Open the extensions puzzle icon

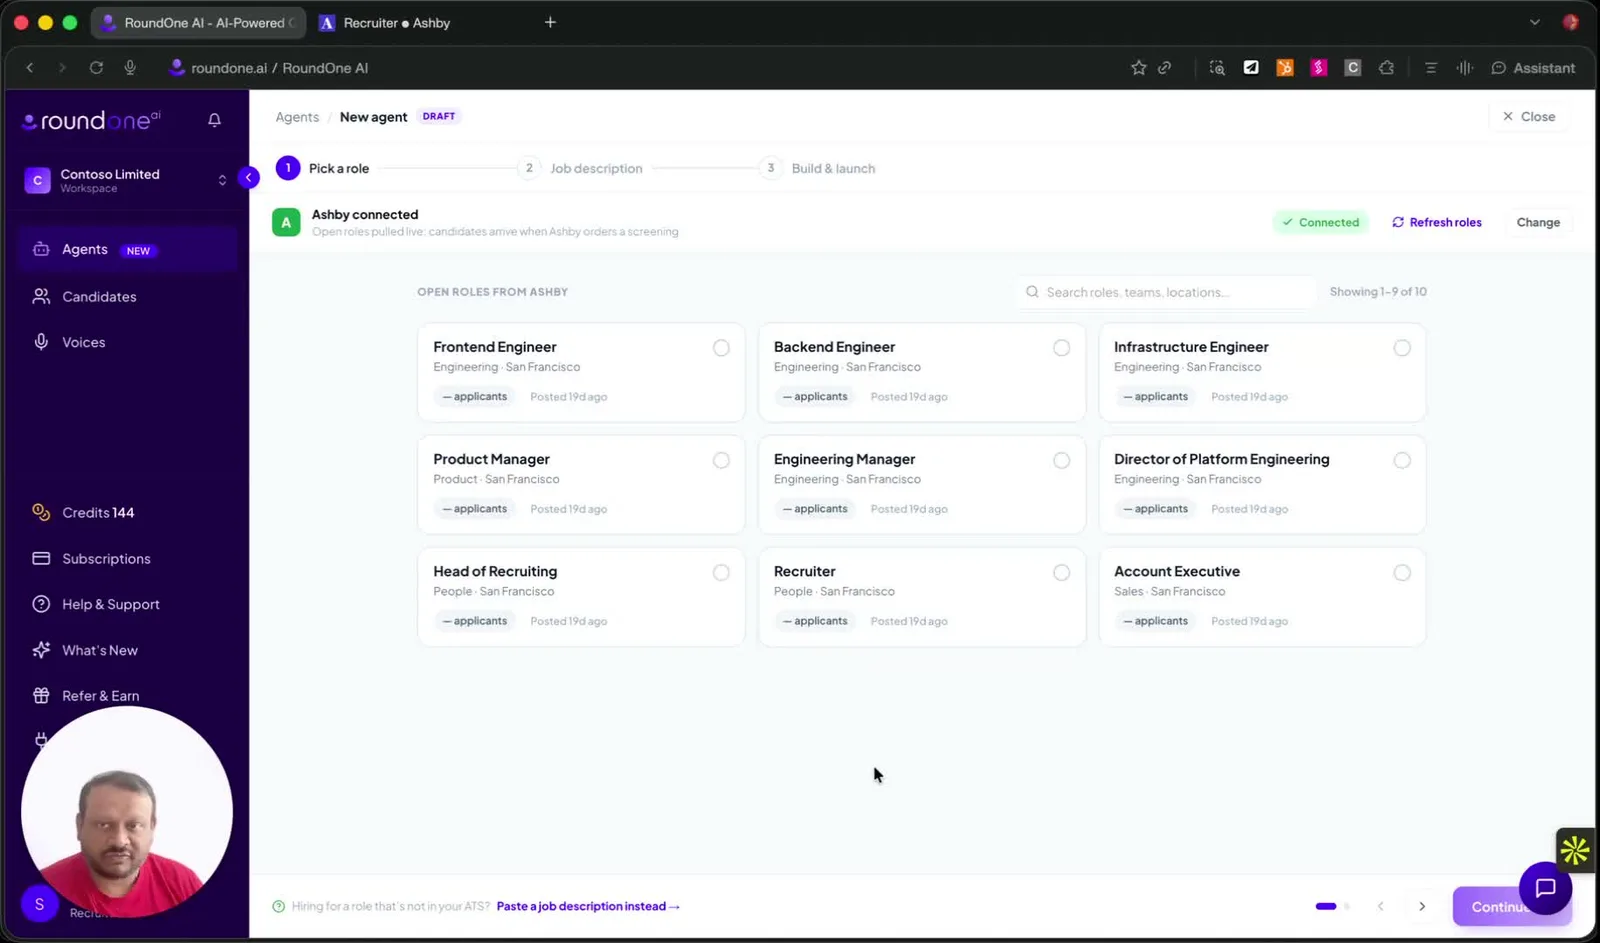1386,68
